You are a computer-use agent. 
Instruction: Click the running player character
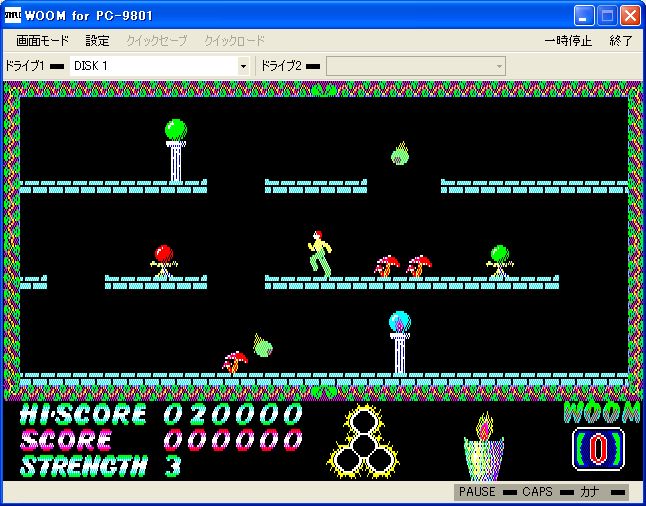click(x=320, y=253)
